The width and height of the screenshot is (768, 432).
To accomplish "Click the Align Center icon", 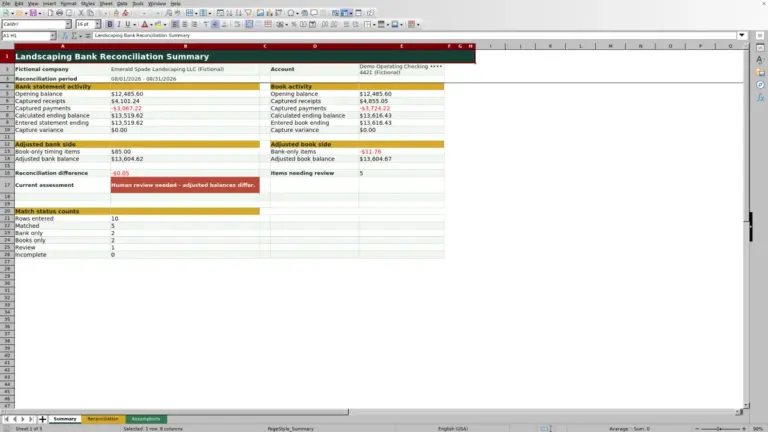I will tap(185, 24).
